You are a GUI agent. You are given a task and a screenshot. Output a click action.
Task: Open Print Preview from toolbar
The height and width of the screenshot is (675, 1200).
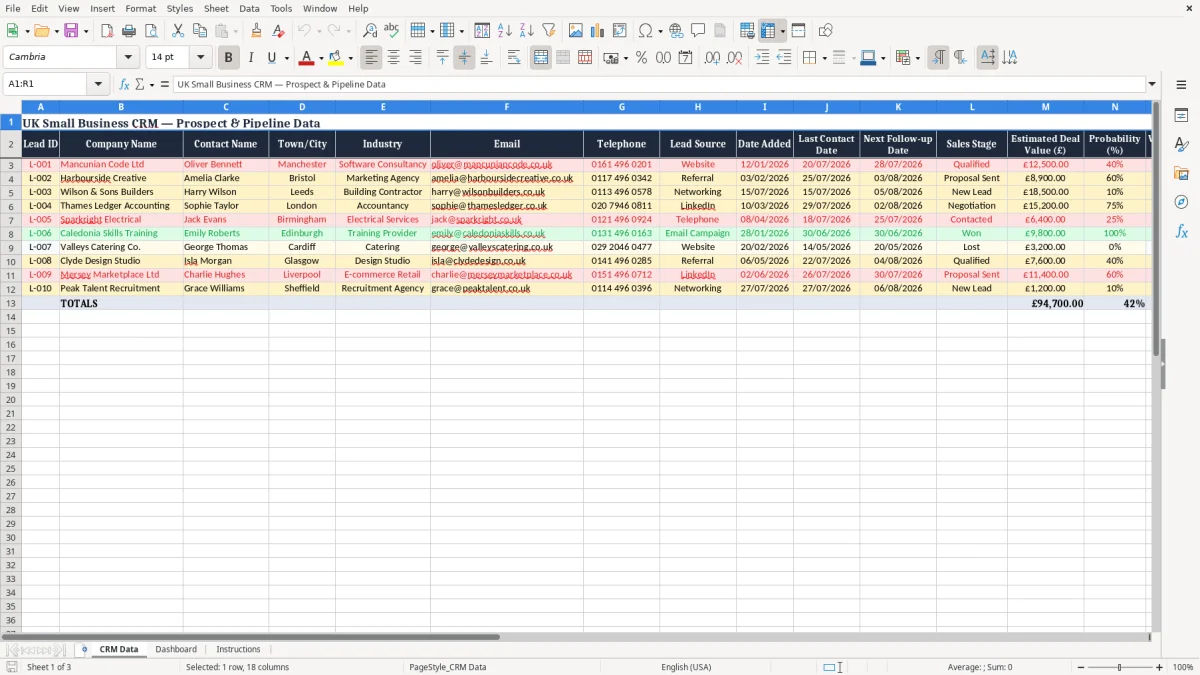[x=151, y=31]
